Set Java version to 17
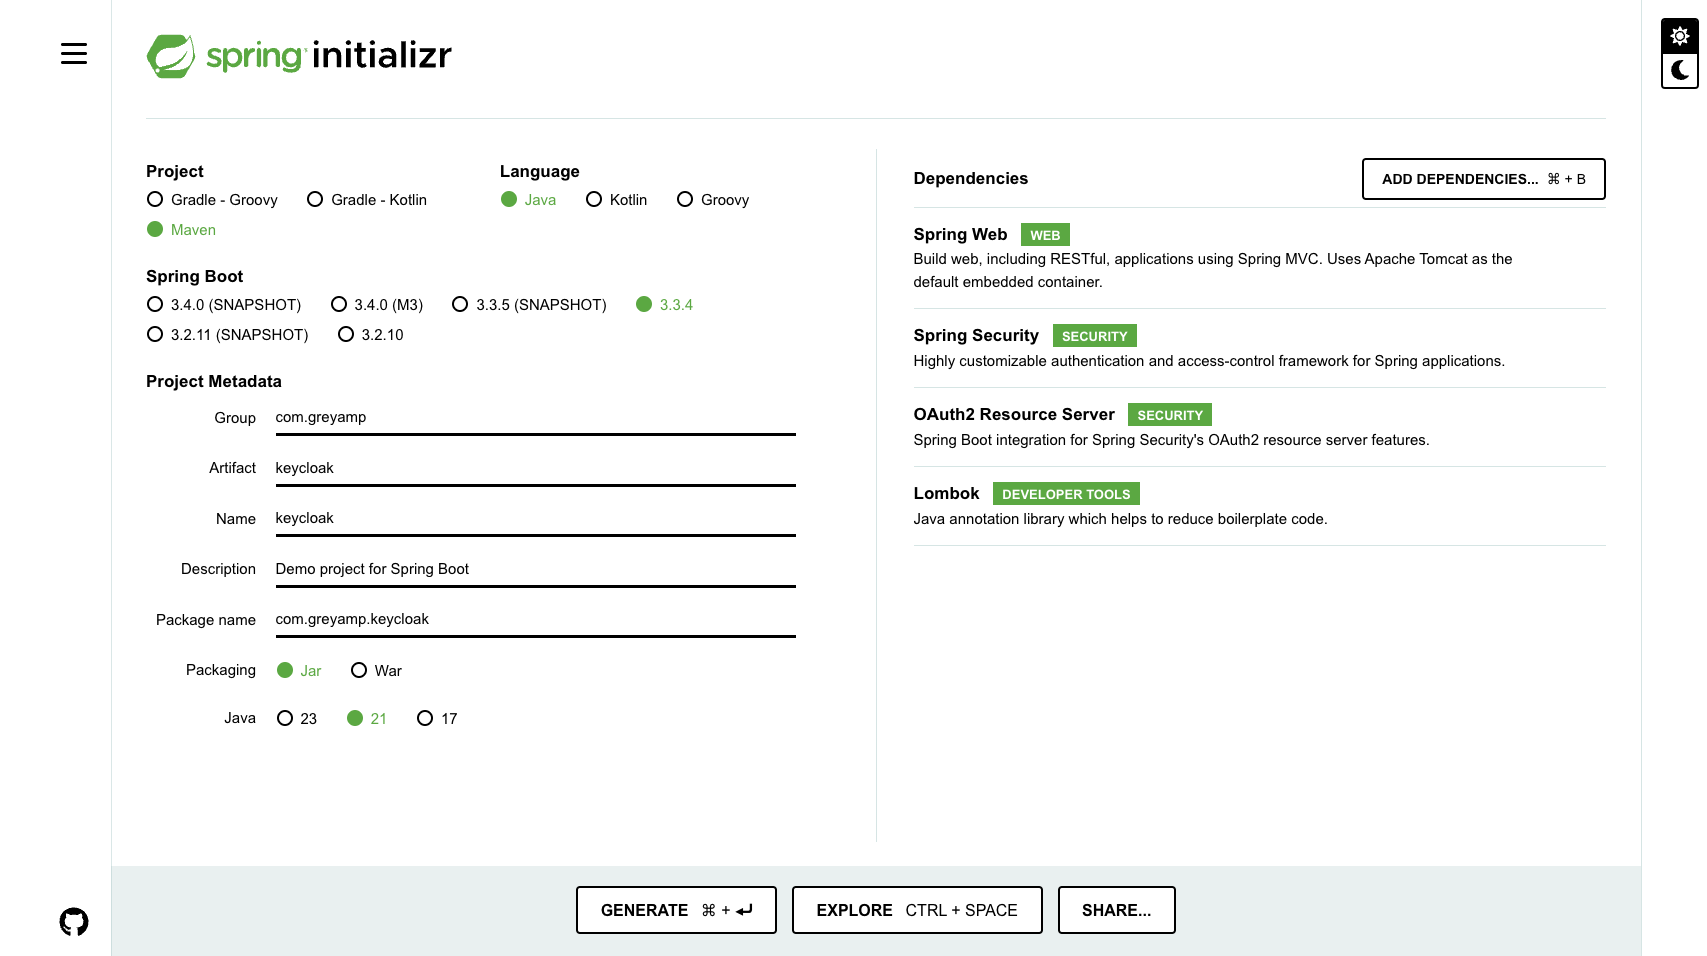The height and width of the screenshot is (956, 1707). click(x=437, y=719)
